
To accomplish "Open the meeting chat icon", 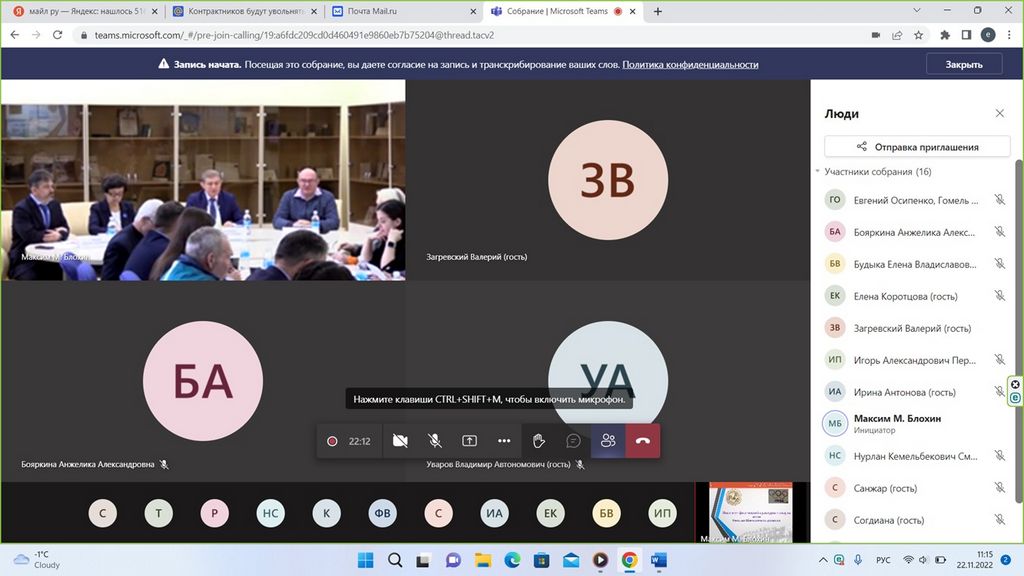I will tap(574, 441).
